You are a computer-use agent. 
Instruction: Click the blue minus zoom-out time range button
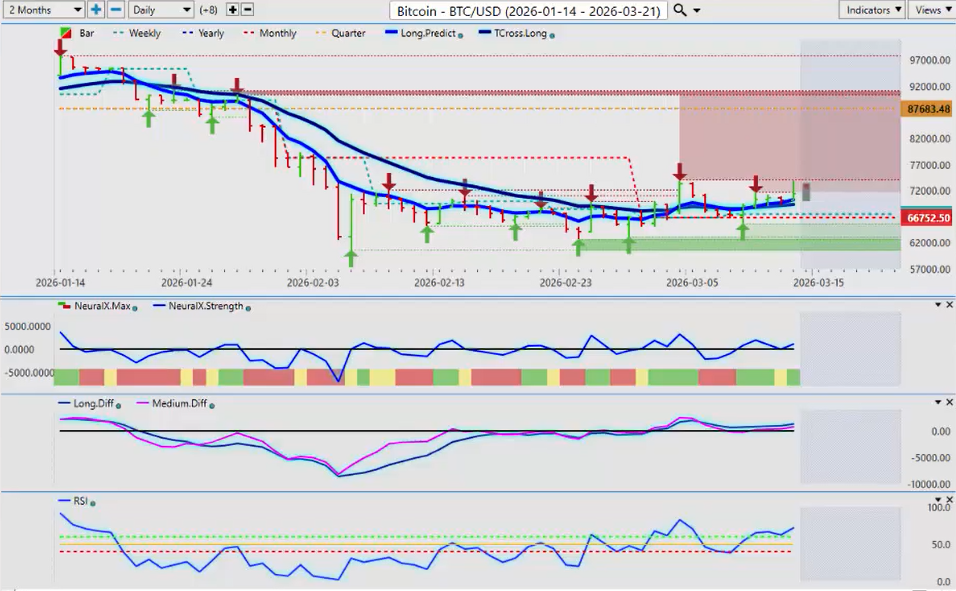[x=116, y=9]
